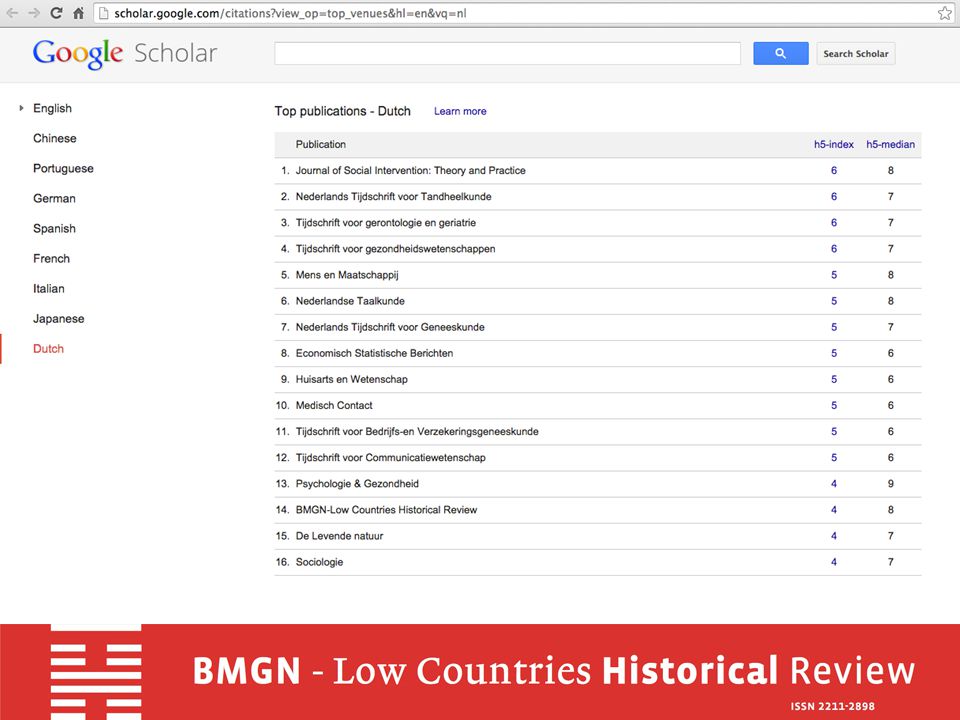Click the blue magnifier search button
Screen dimensions: 960x720
point(781,53)
